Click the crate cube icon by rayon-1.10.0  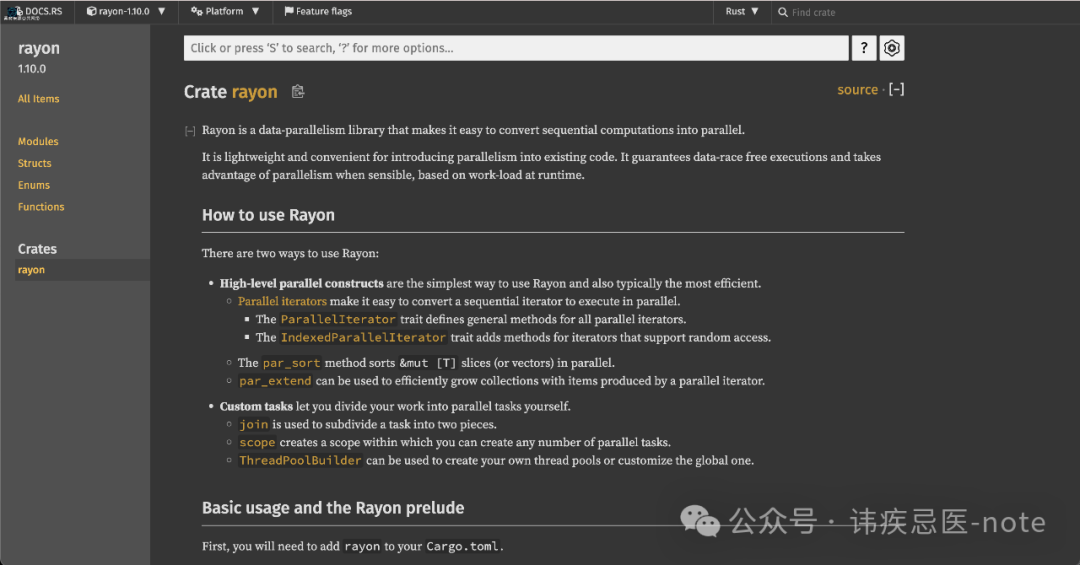[91, 12]
